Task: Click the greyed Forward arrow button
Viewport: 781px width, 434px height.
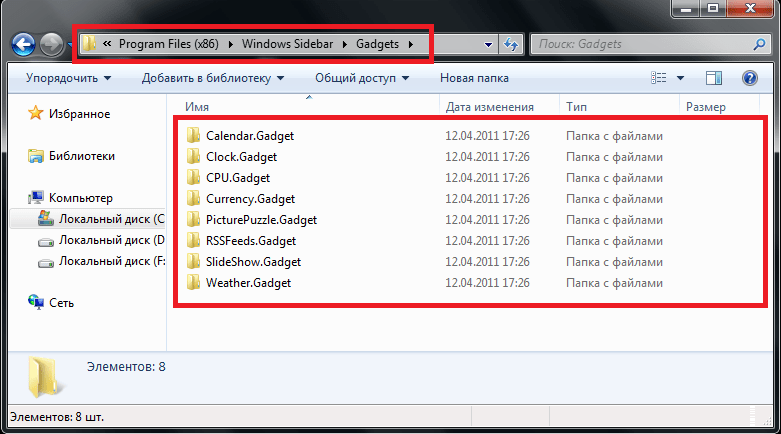Action: click(51, 44)
